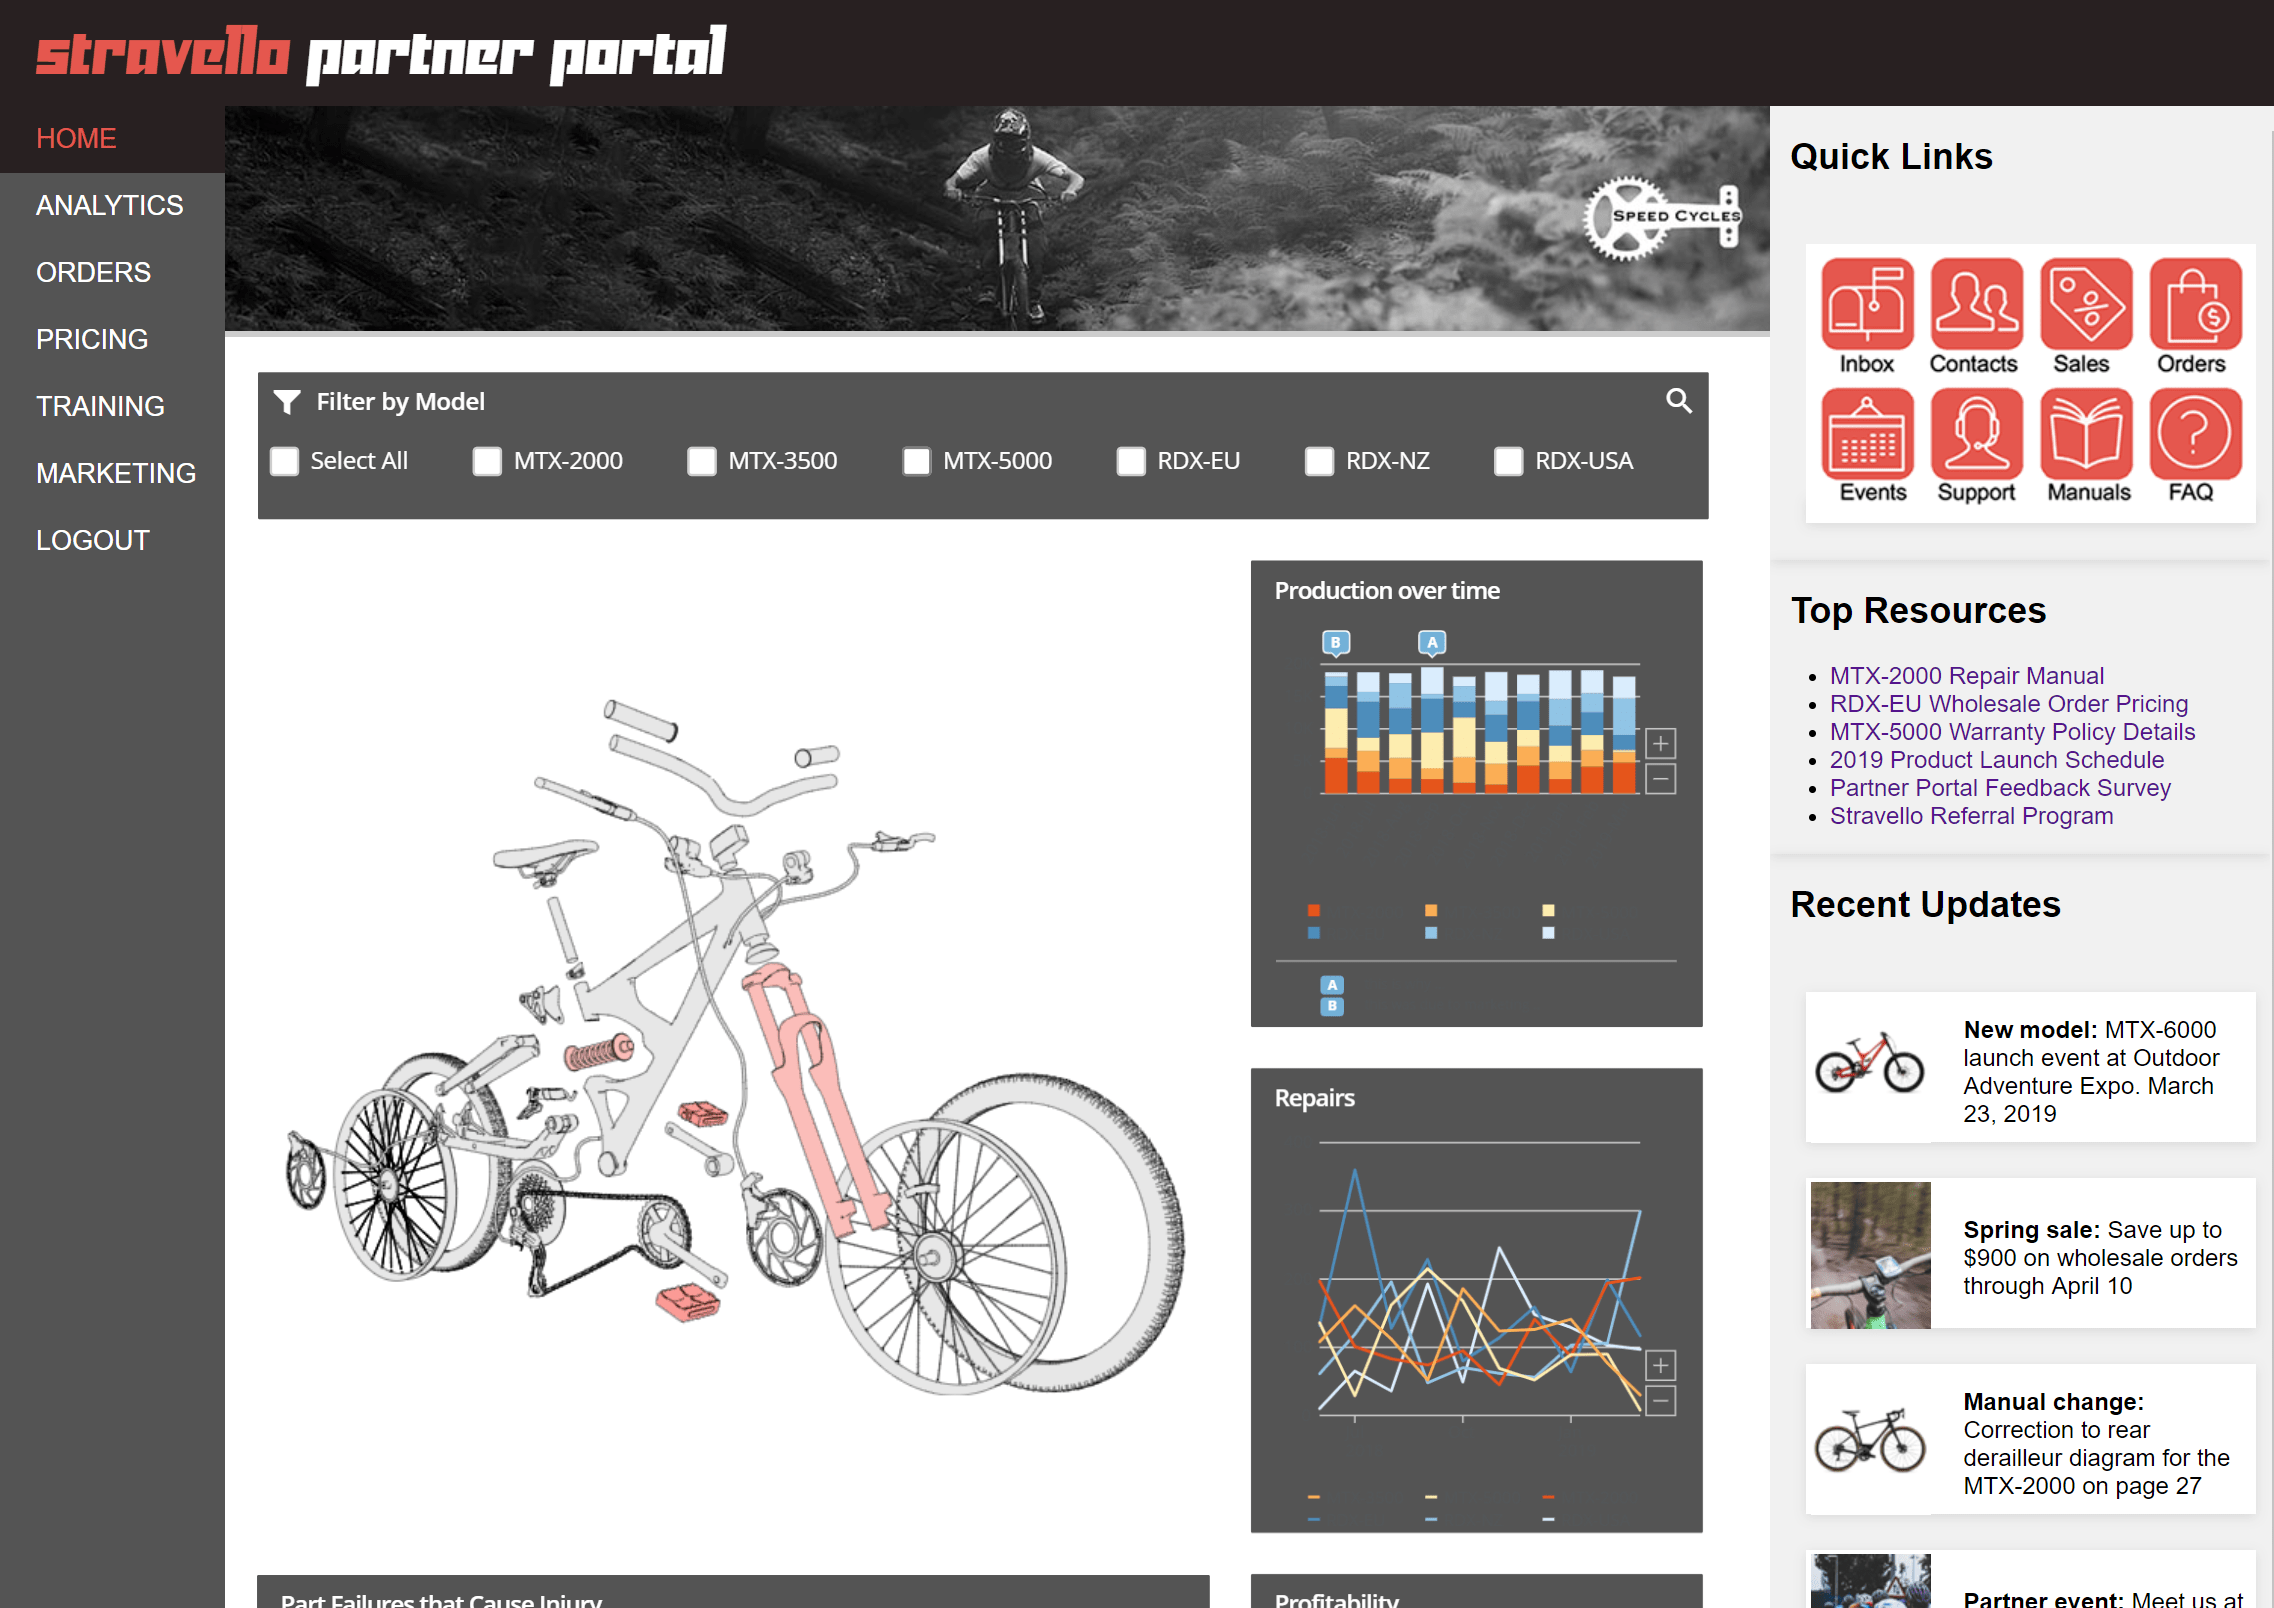Click the search magnifier in filter bar

pos(1678,401)
